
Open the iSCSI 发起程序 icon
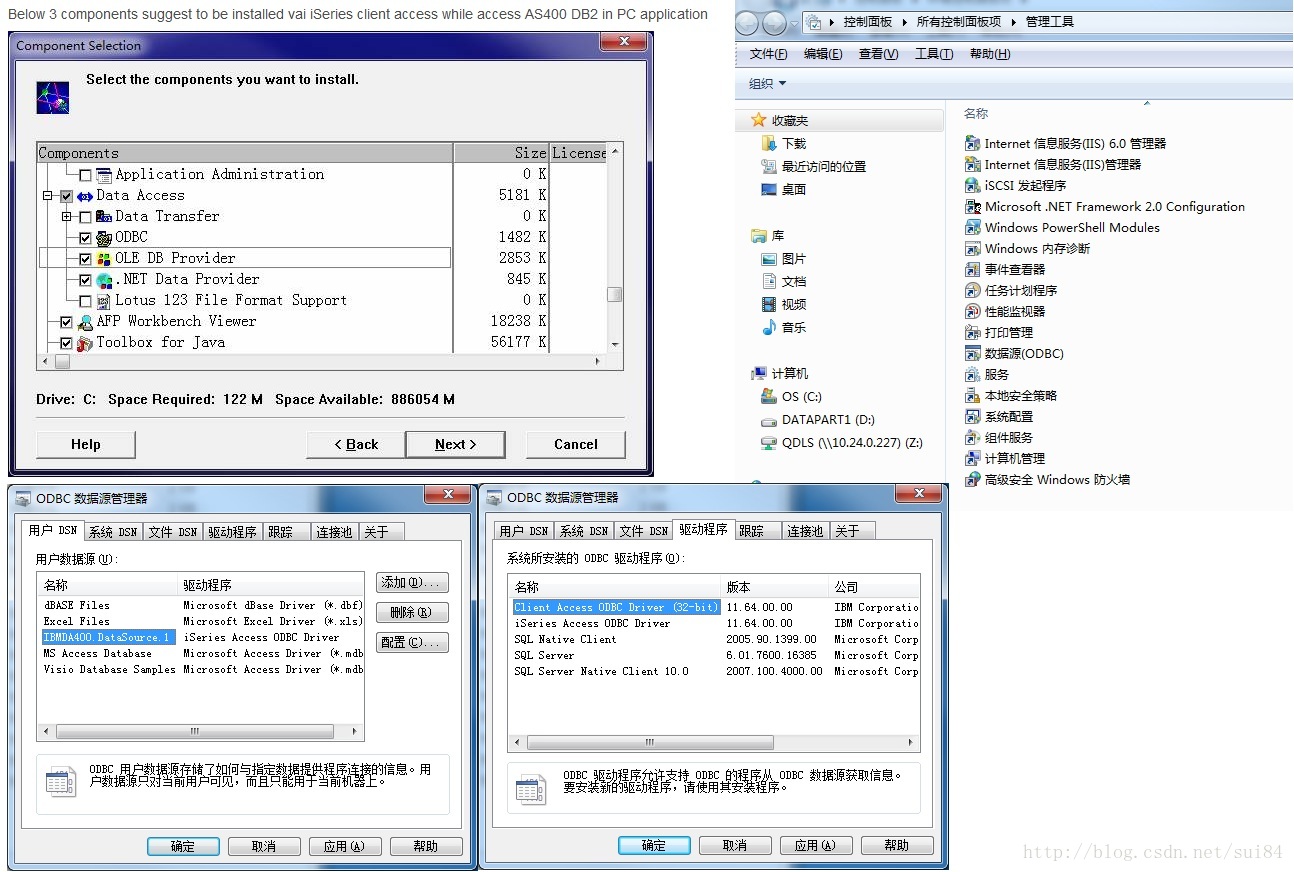972,186
